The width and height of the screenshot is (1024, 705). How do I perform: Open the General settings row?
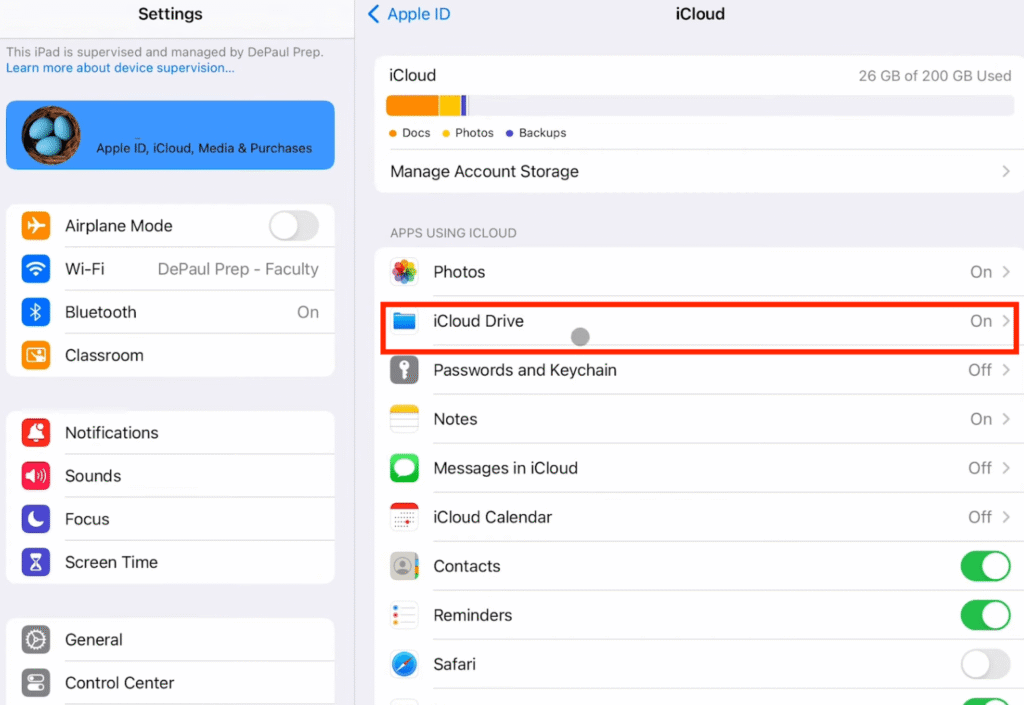[170, 640]
